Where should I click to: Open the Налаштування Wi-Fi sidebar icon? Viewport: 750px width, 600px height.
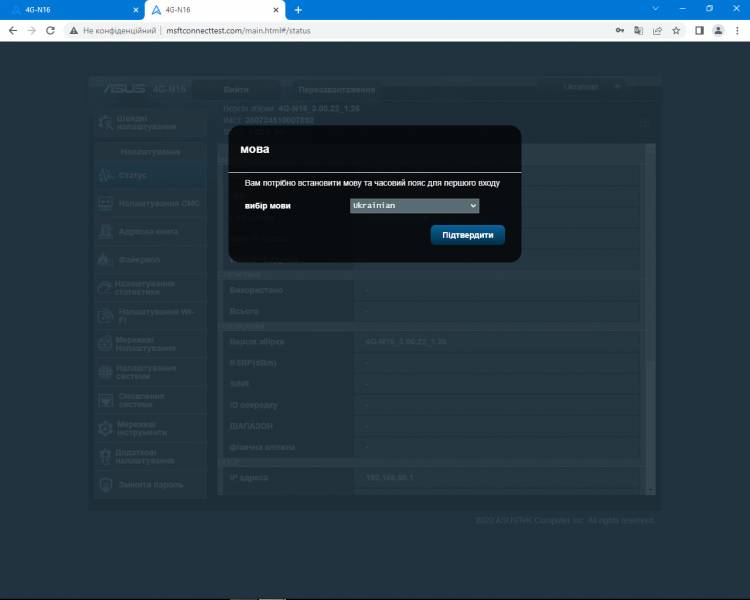click(x=105, y=316)
